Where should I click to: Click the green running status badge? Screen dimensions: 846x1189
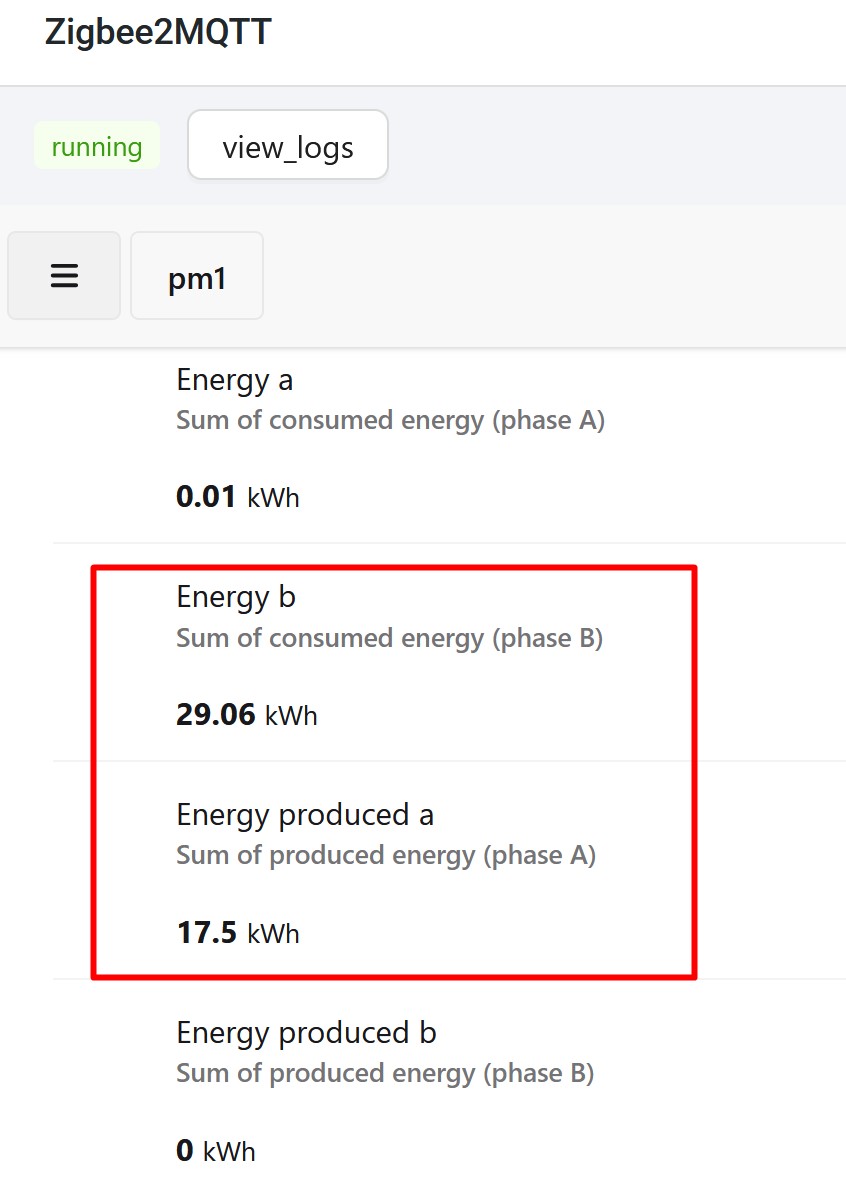pyautogui.click(x=97, y=146)
